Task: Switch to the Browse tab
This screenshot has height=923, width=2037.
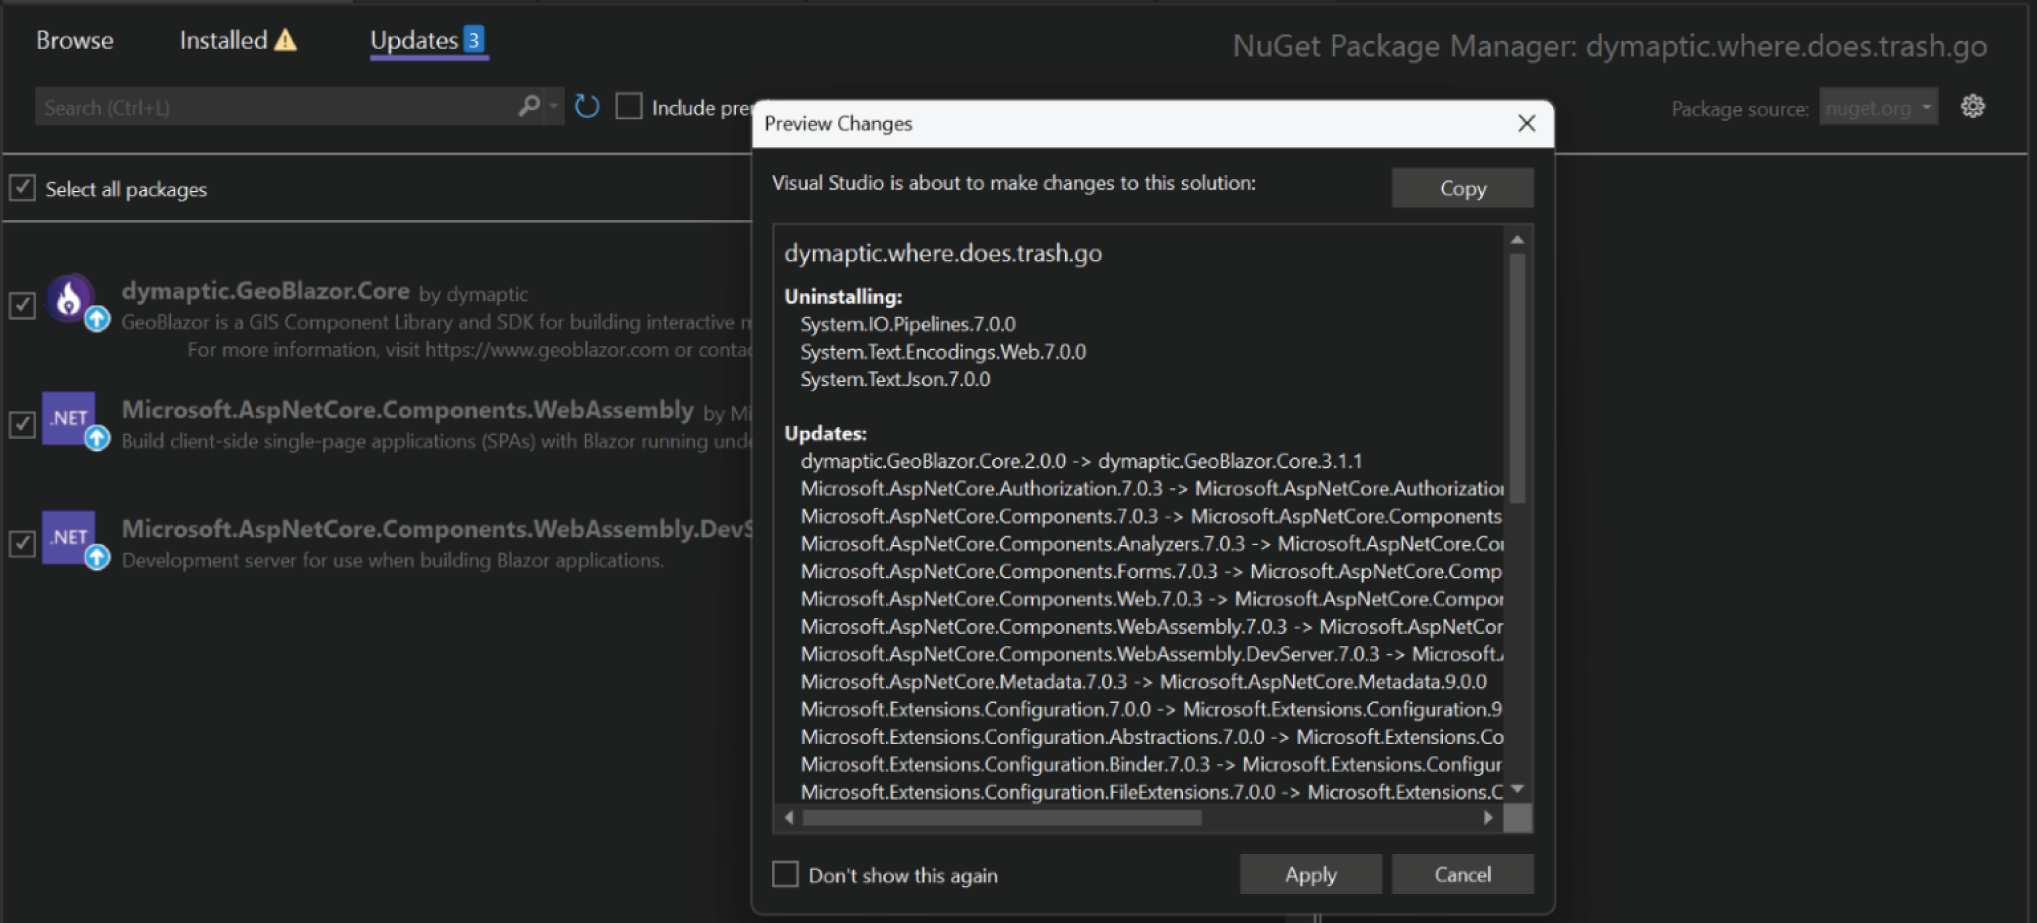Action: (x=75, y=40)
